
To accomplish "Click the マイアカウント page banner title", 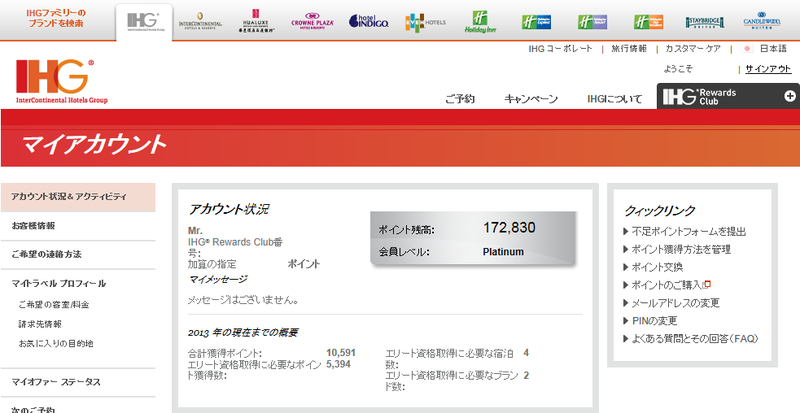I will tap(94, 145).
